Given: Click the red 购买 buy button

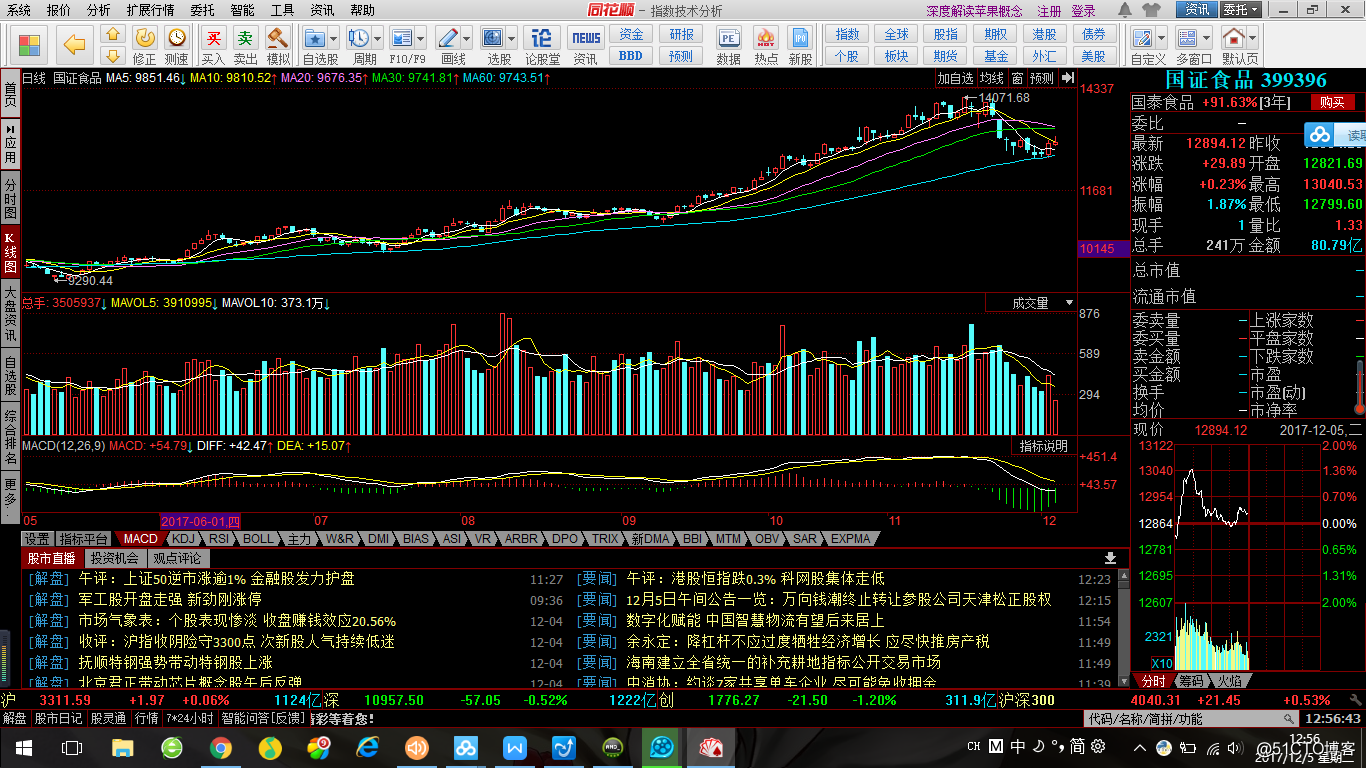Looking at the screenshot, I should (x=1332, y=102).
